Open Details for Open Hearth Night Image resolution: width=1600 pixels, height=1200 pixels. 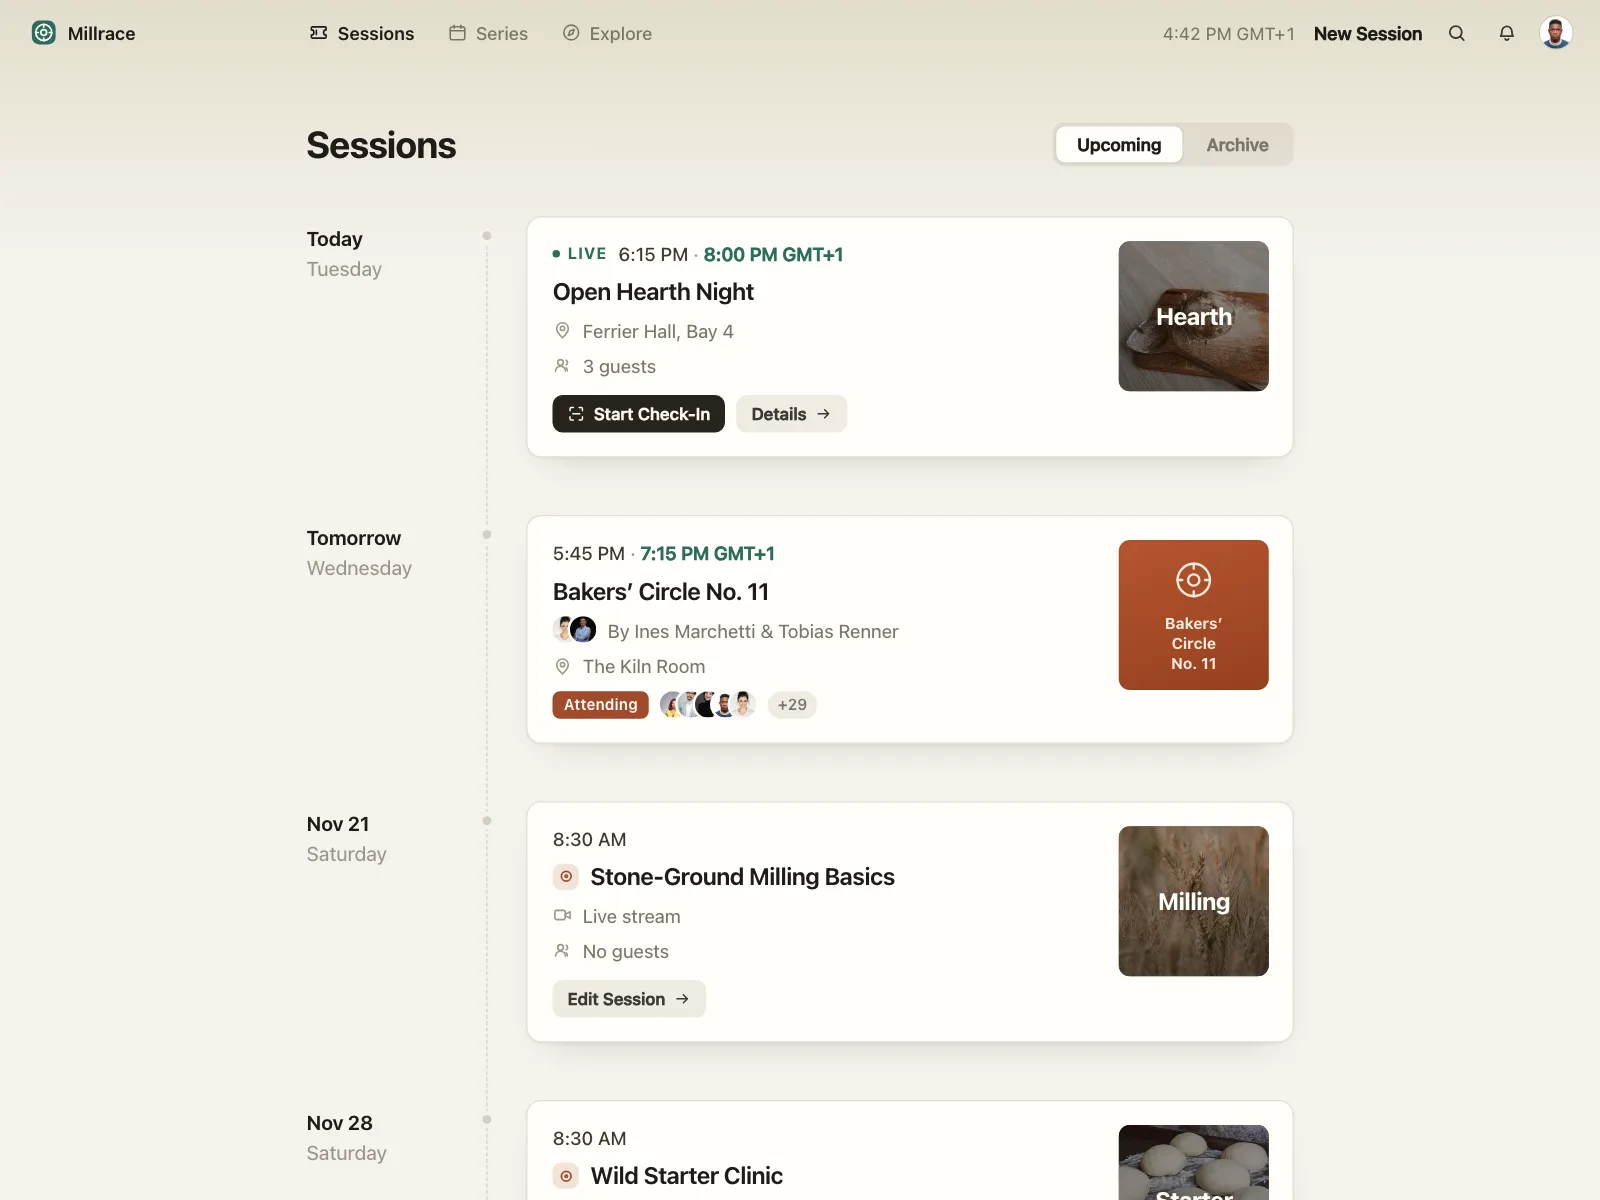point(791,414)
